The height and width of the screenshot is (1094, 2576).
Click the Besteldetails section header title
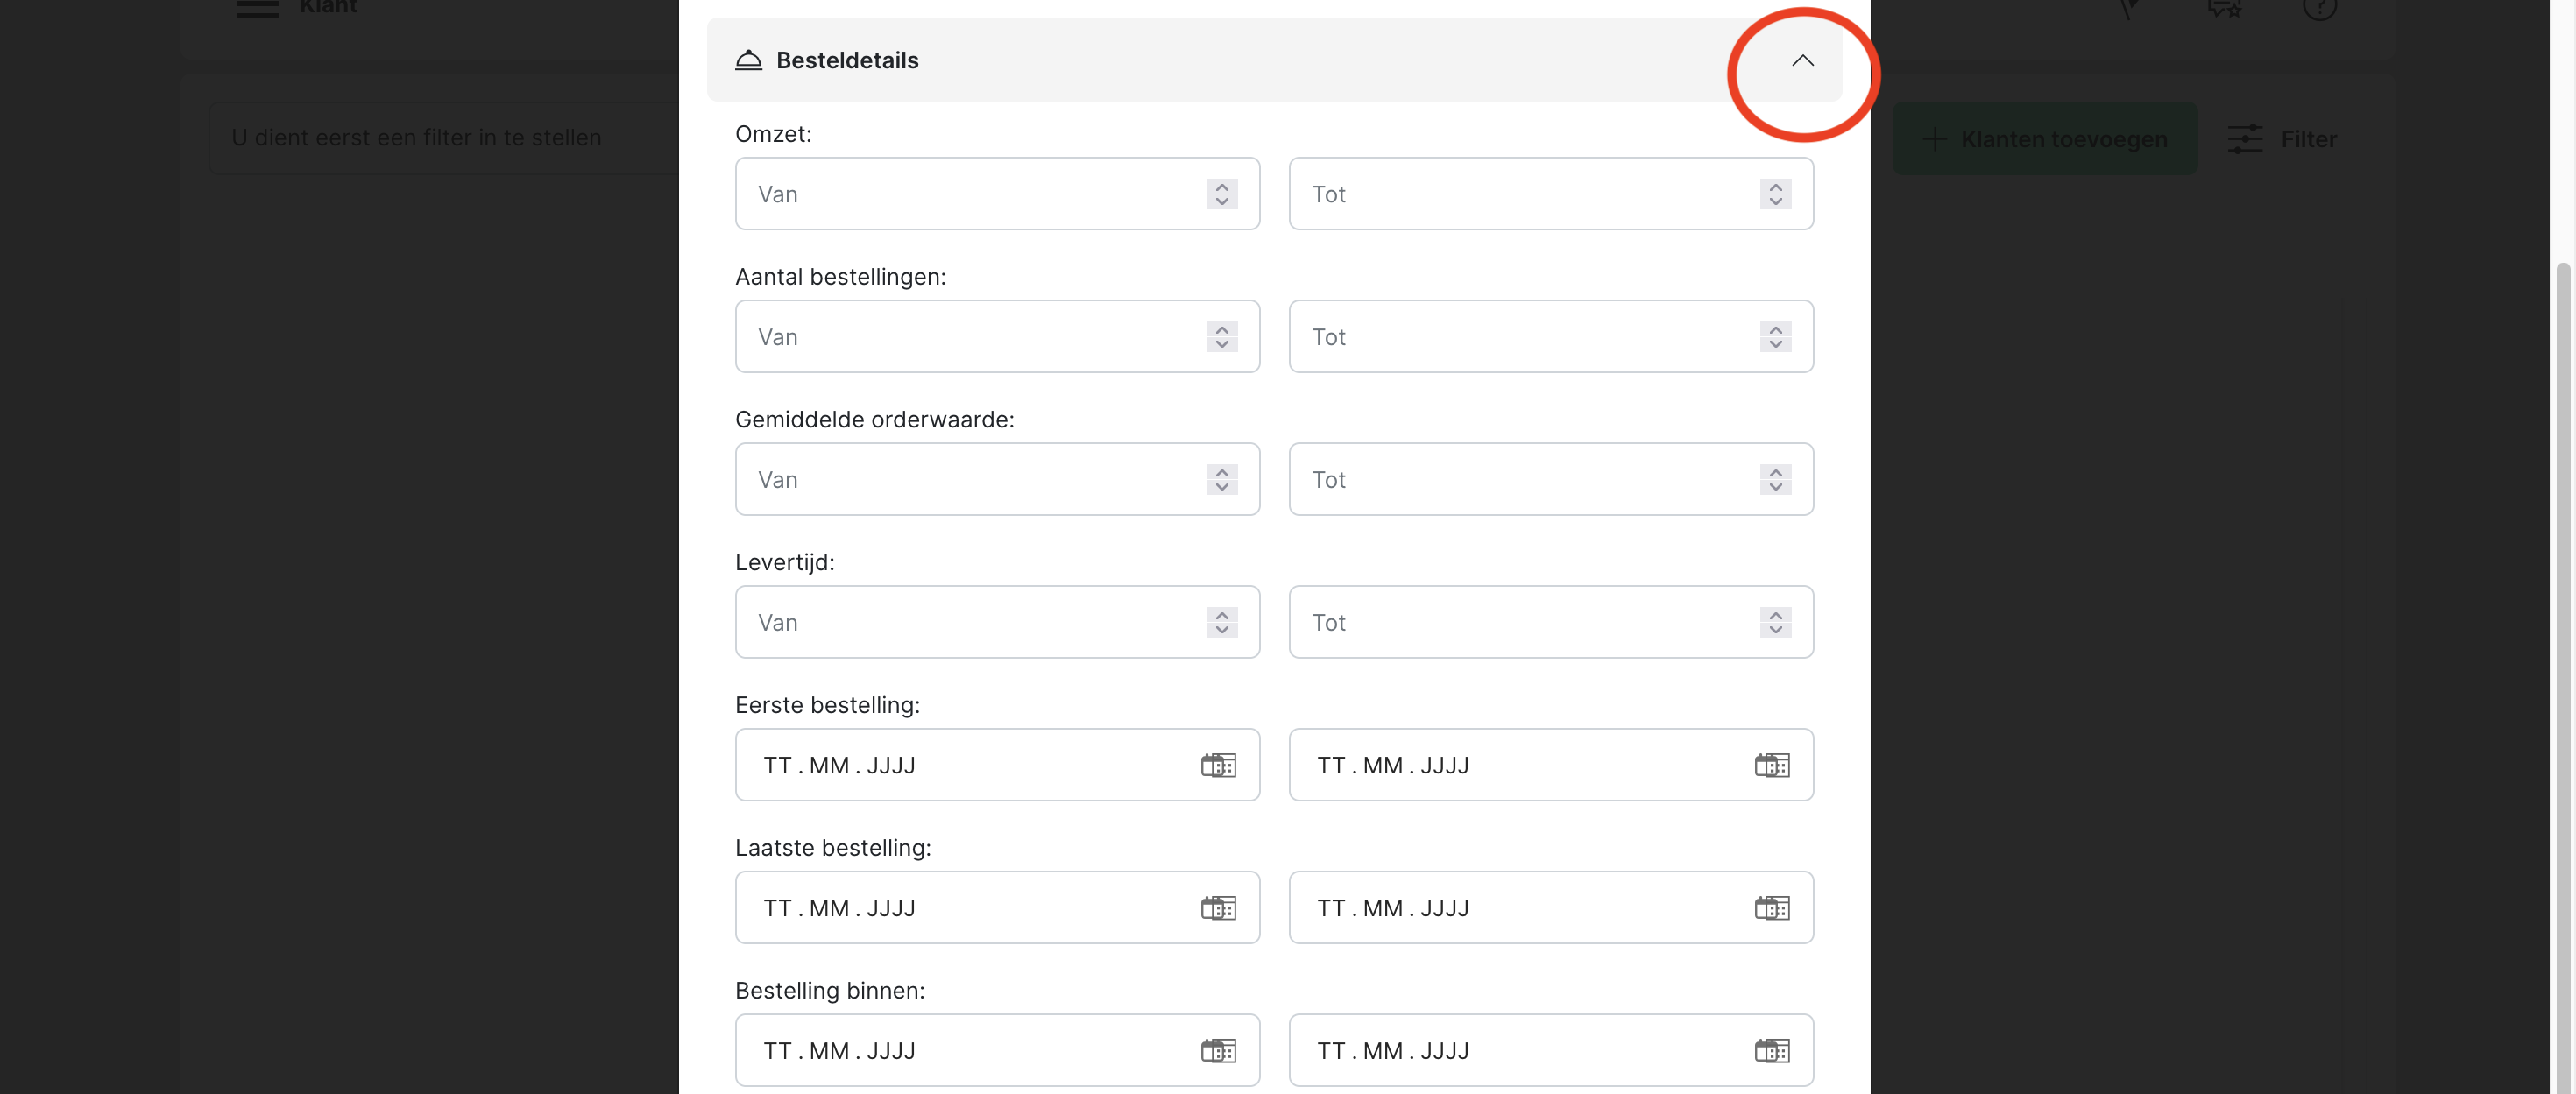point(846,61)
